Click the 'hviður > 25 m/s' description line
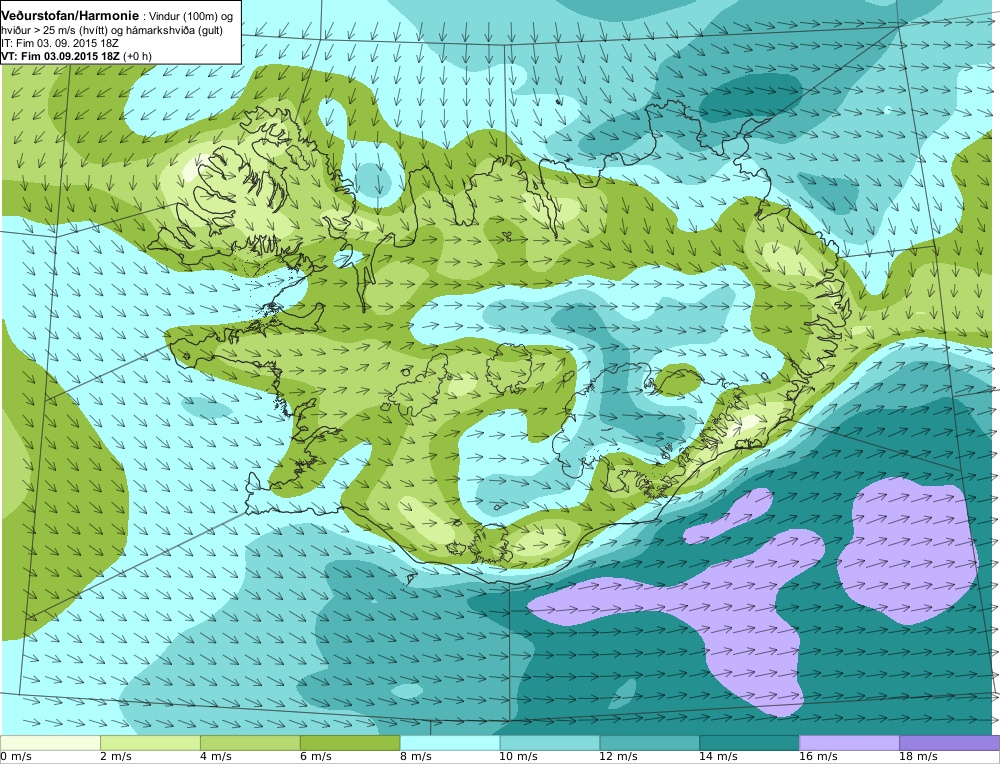The image size is (1000, 764). pos(112,30)
